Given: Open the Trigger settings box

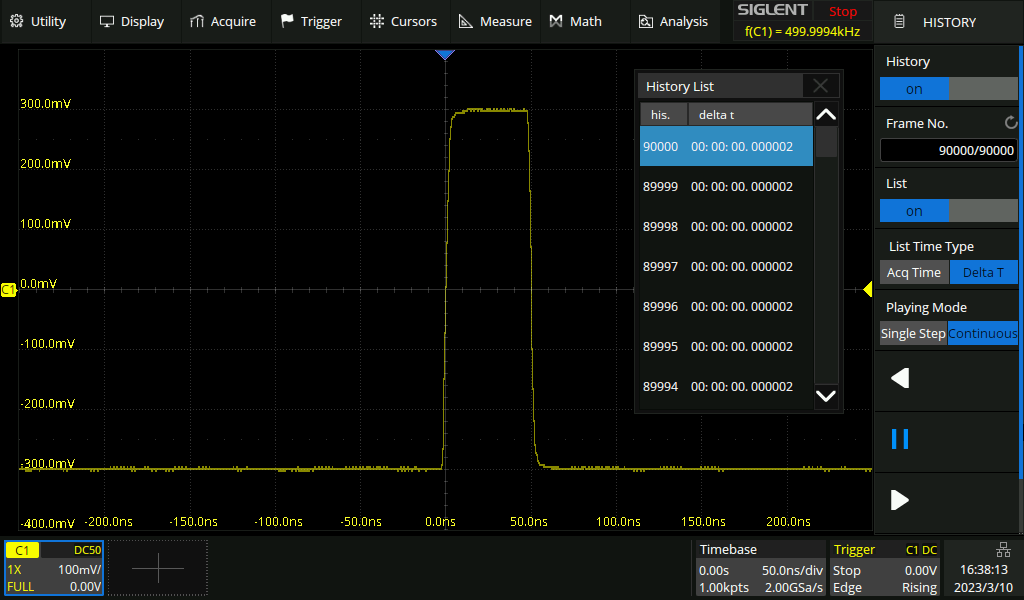Looking at the screenshot, I should point(885,568).
